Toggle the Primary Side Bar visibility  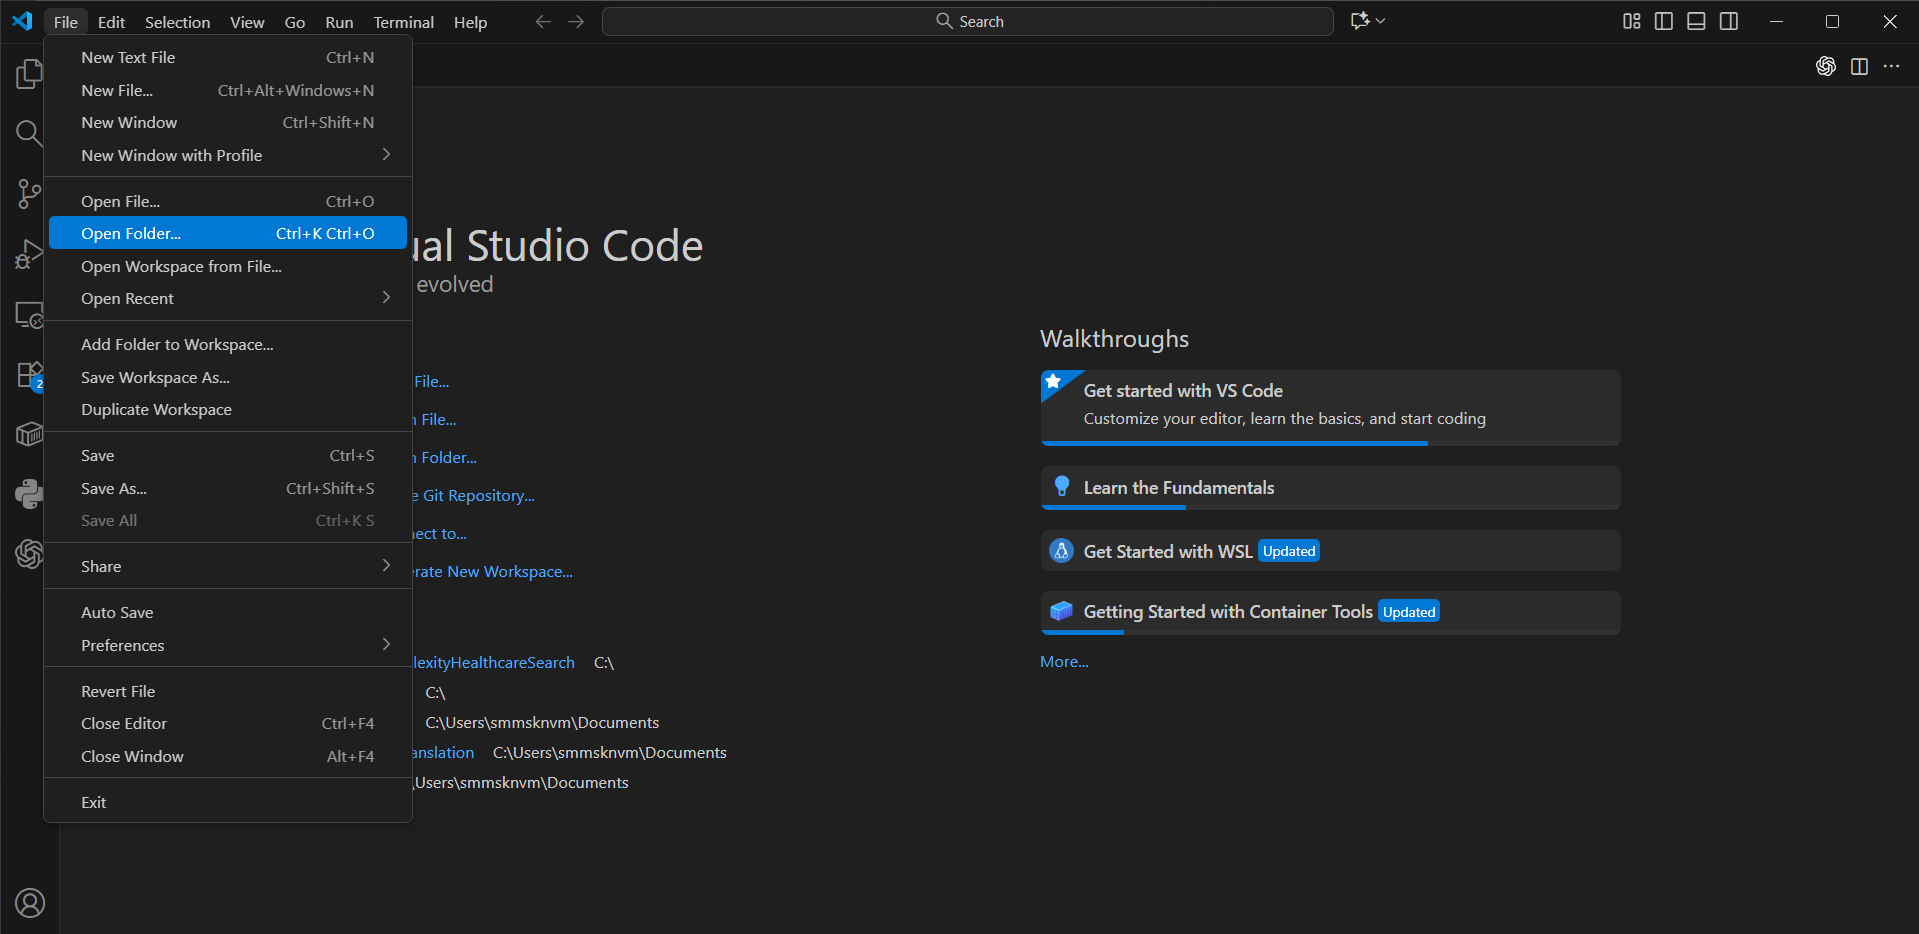1664,21
